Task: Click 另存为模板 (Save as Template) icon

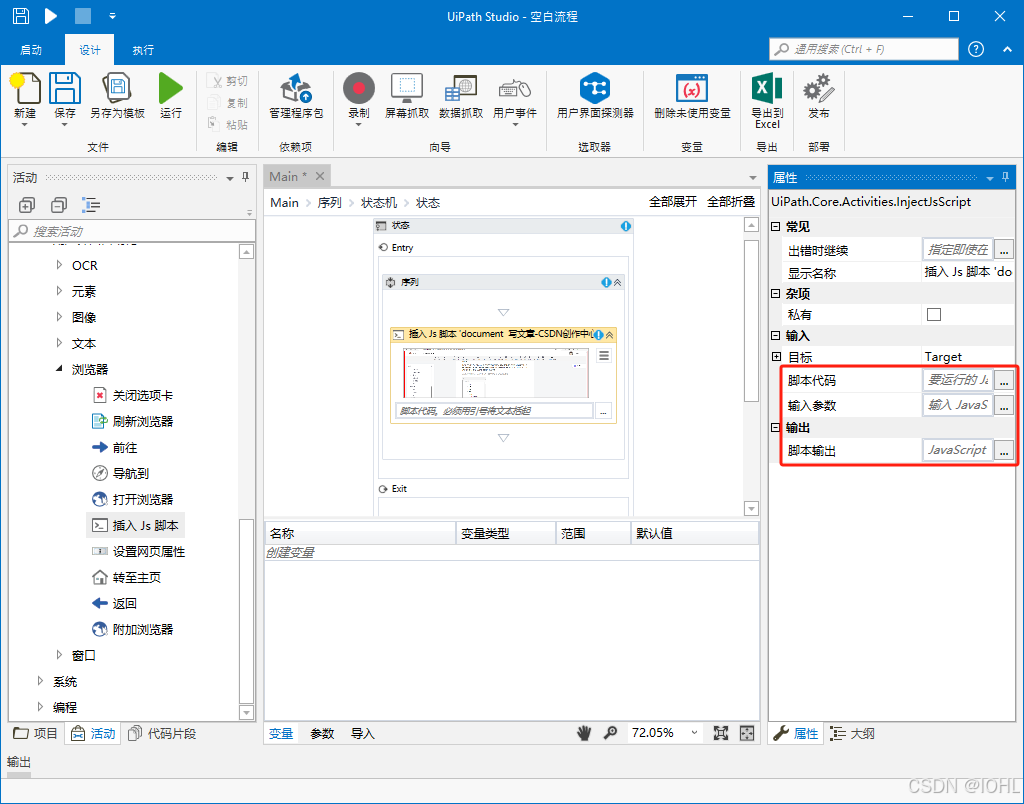Action: tap(117, 88)
